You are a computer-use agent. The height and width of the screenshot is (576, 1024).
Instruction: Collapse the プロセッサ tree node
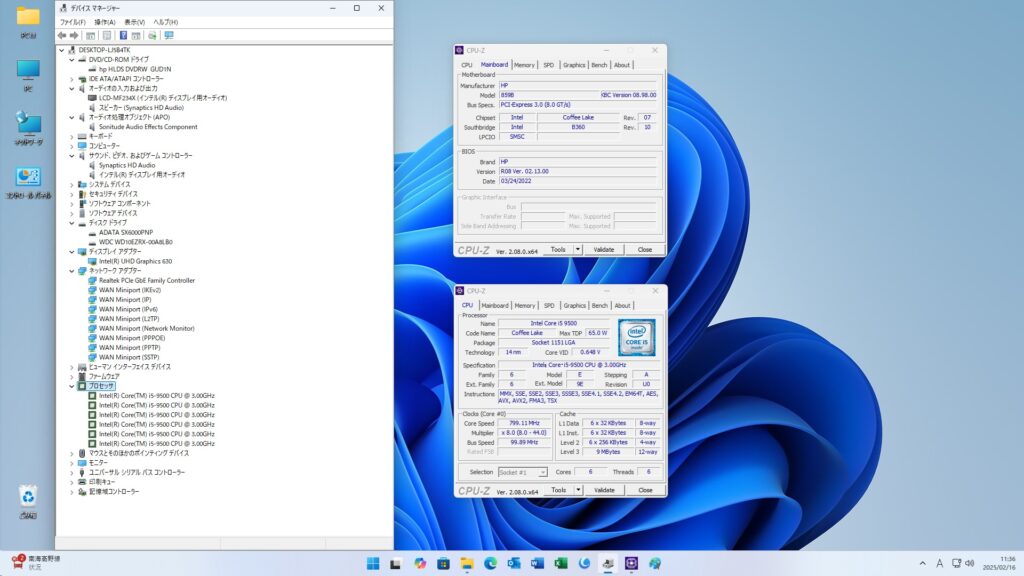click(x=72, y=386)
